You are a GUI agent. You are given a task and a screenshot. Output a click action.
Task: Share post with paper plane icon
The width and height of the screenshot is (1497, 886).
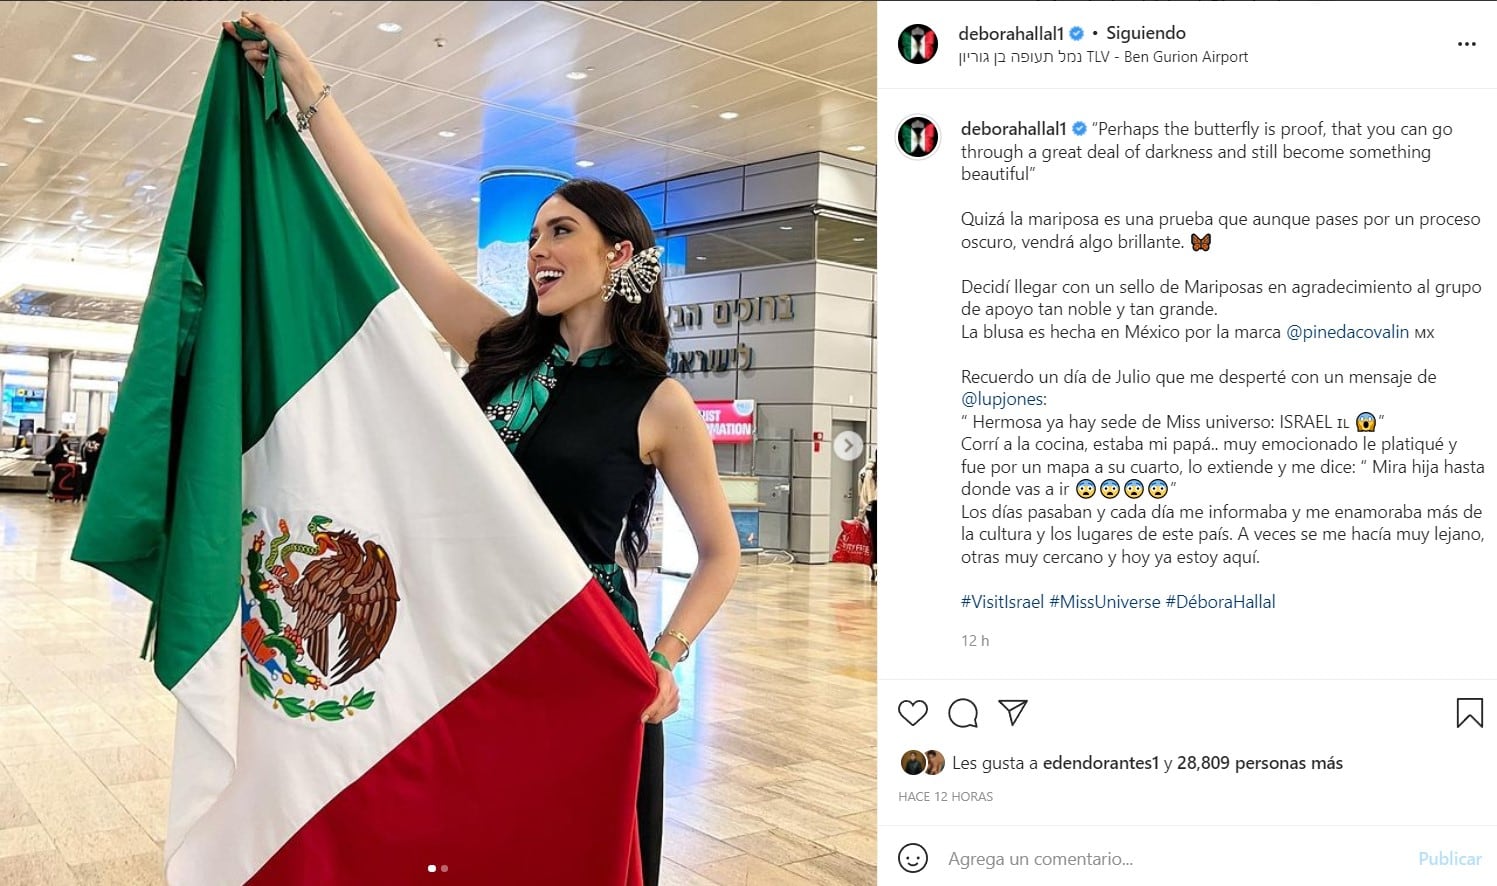pos(1013,712)
